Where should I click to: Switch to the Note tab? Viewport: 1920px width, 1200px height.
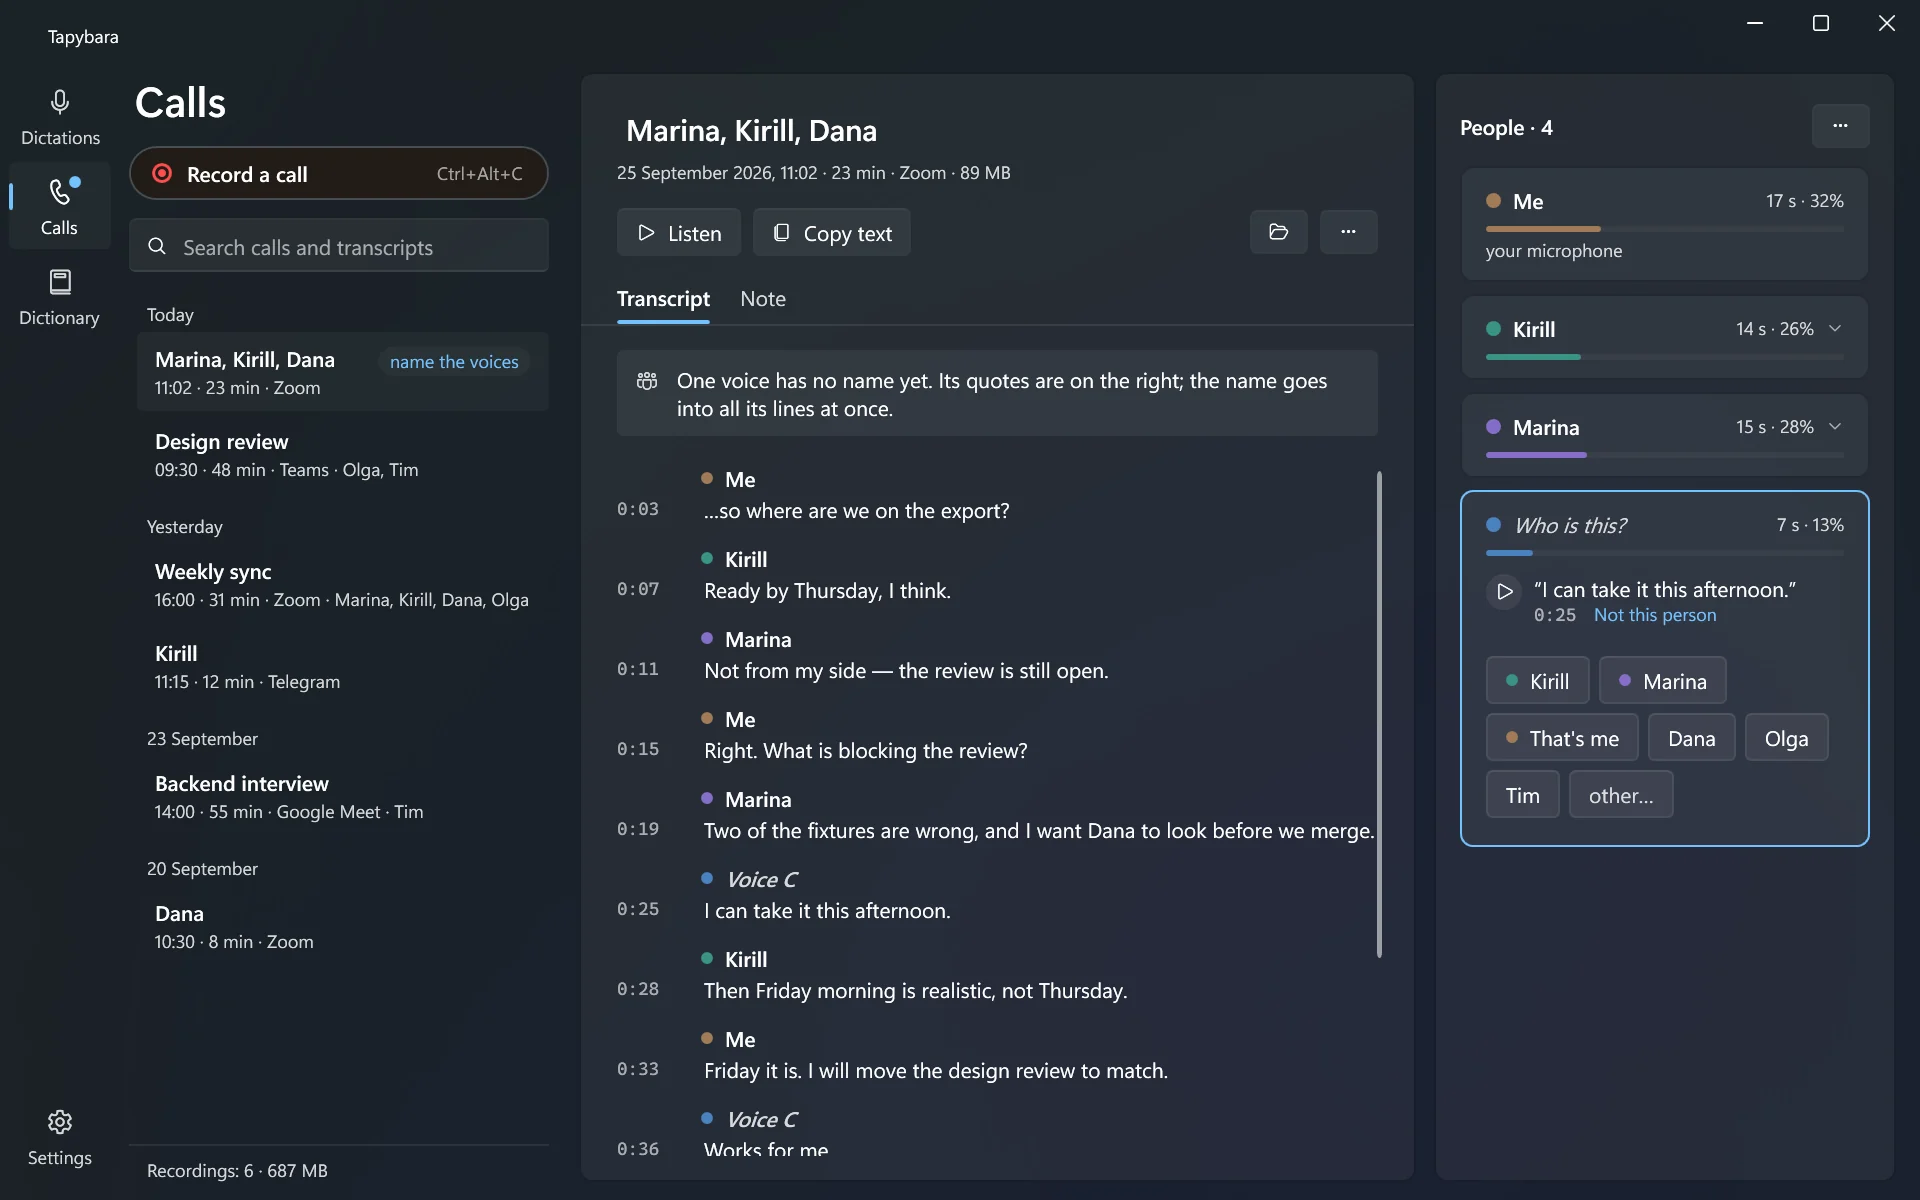click(763, 299)
